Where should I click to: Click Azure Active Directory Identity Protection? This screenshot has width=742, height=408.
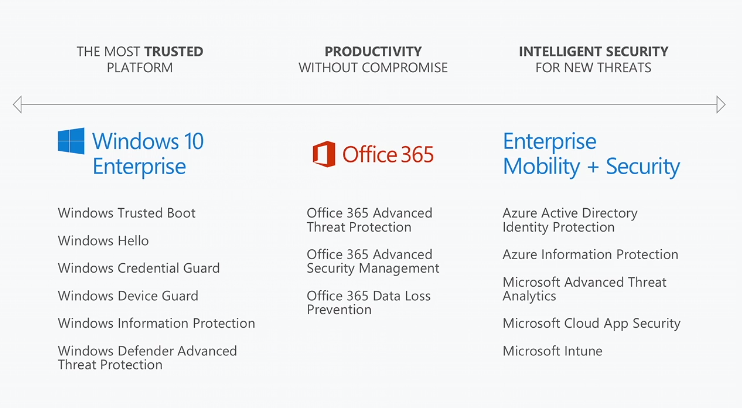click(569, 220)
